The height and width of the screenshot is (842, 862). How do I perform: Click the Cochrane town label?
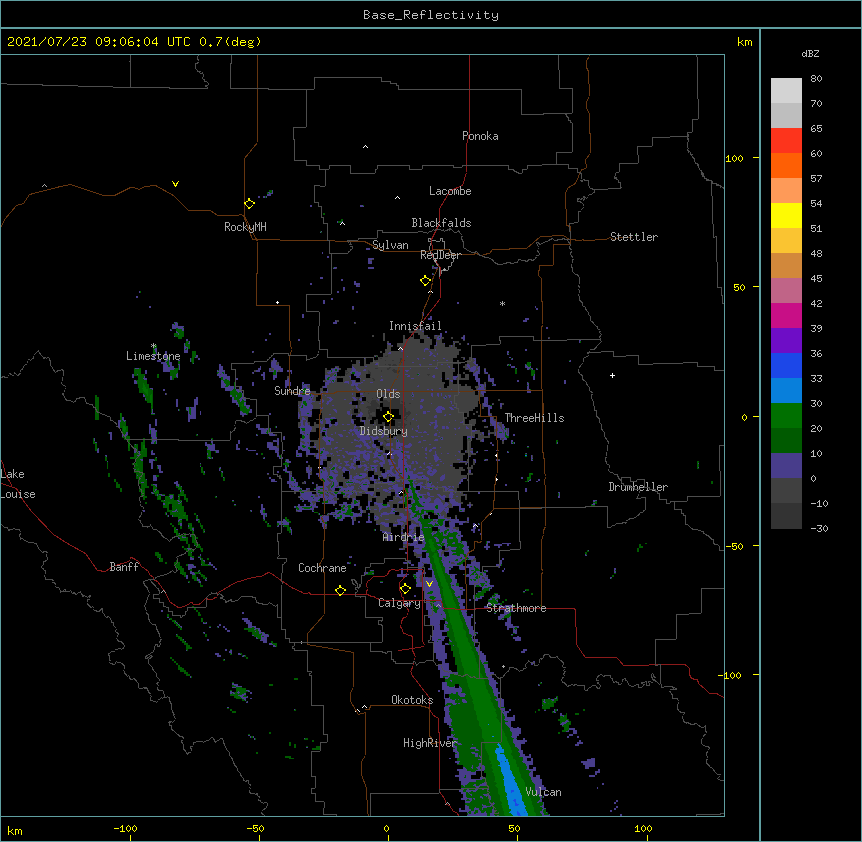[322, 568]
